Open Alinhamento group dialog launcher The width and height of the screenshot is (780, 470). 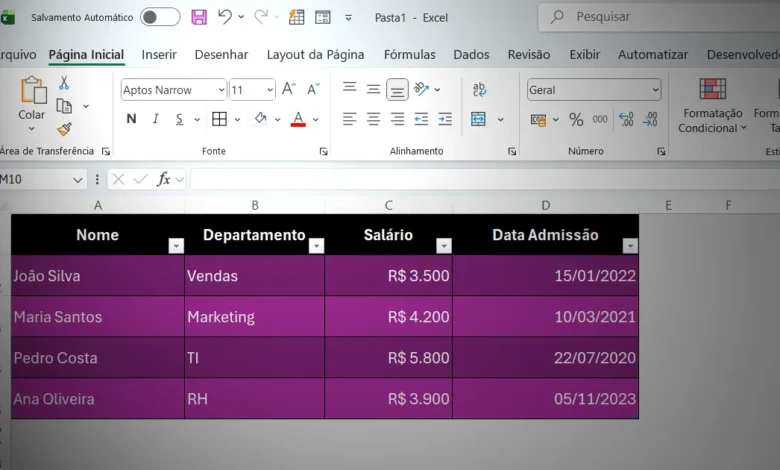[x=512, y=152]
